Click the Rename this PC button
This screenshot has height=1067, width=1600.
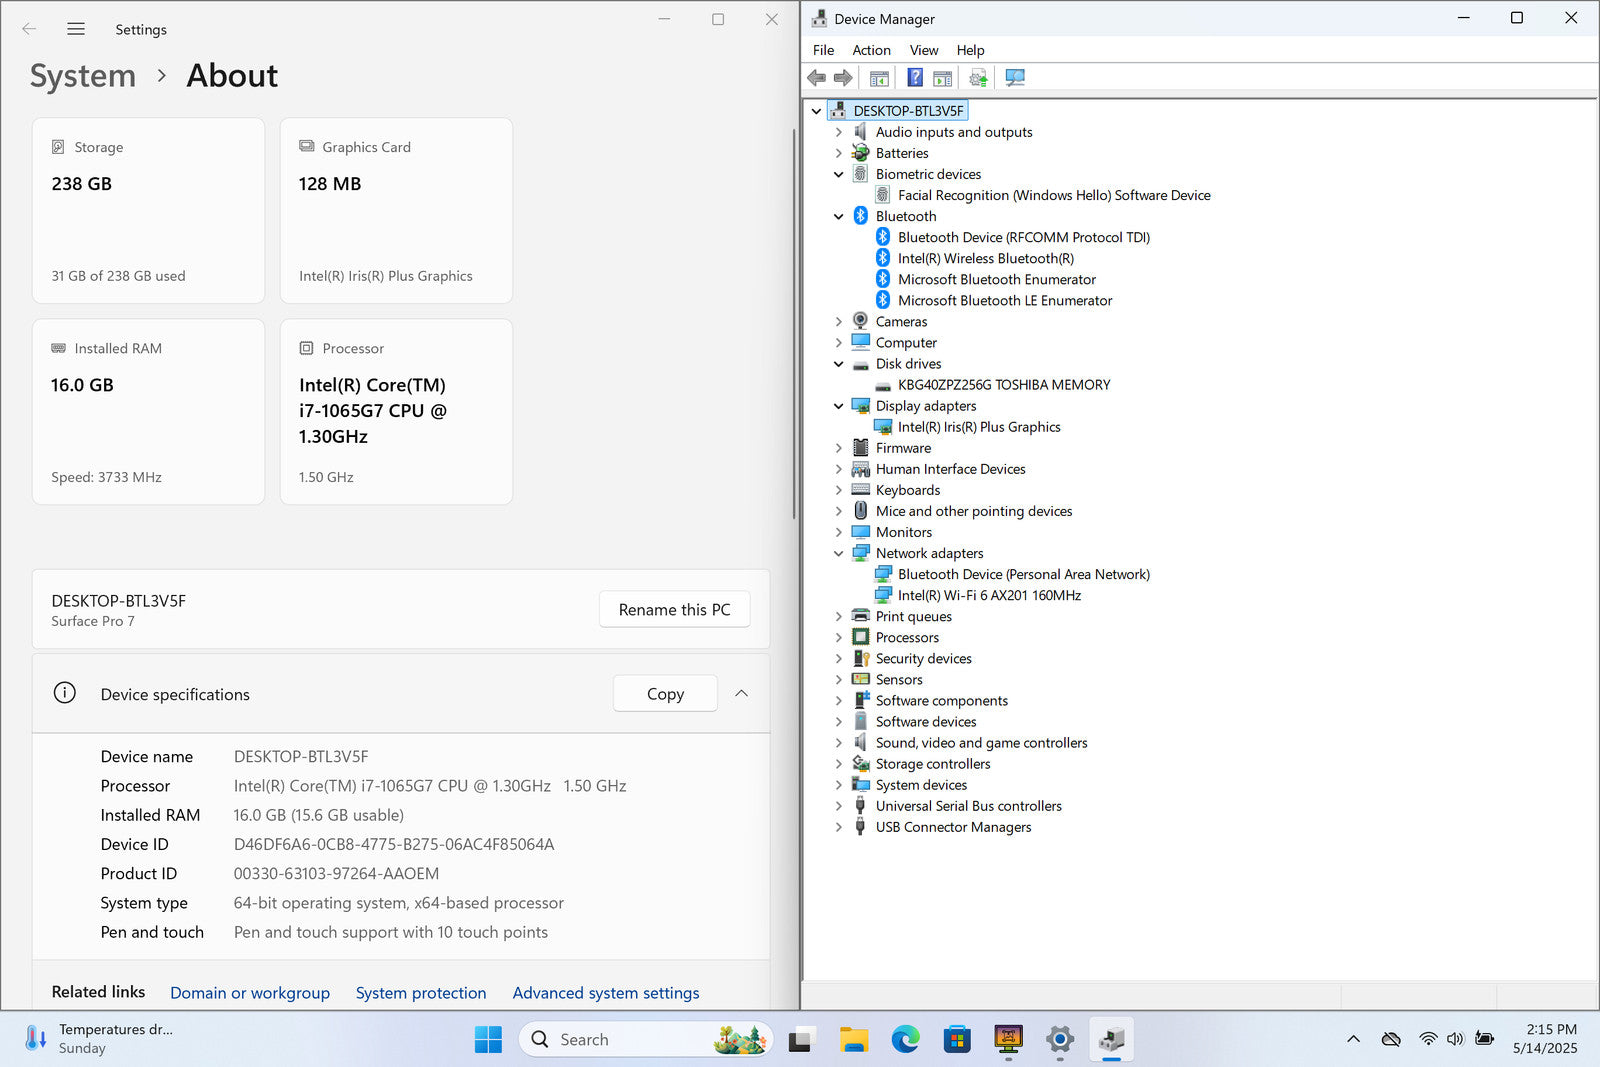pyautogui.click(x=674, y=609)
